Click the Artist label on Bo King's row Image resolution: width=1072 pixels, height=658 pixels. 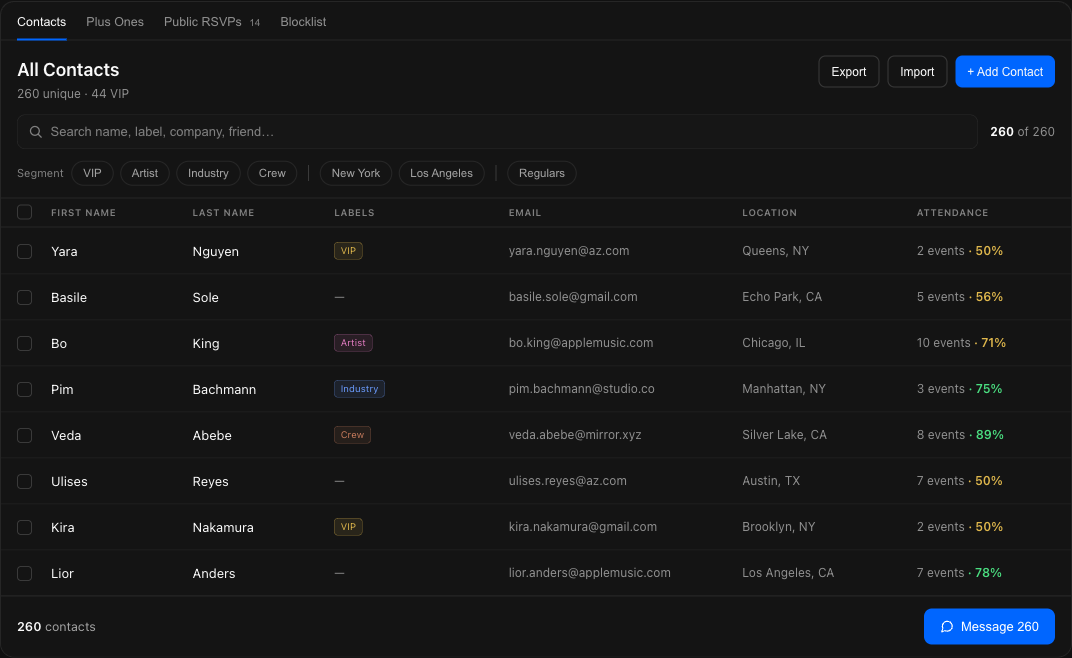(x=353, y=343)
